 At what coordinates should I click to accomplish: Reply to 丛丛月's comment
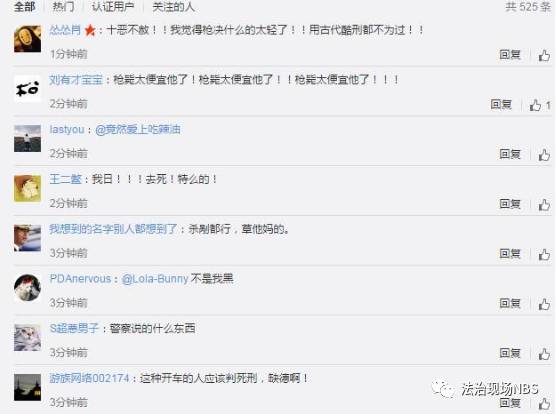(x=510, y=54)
